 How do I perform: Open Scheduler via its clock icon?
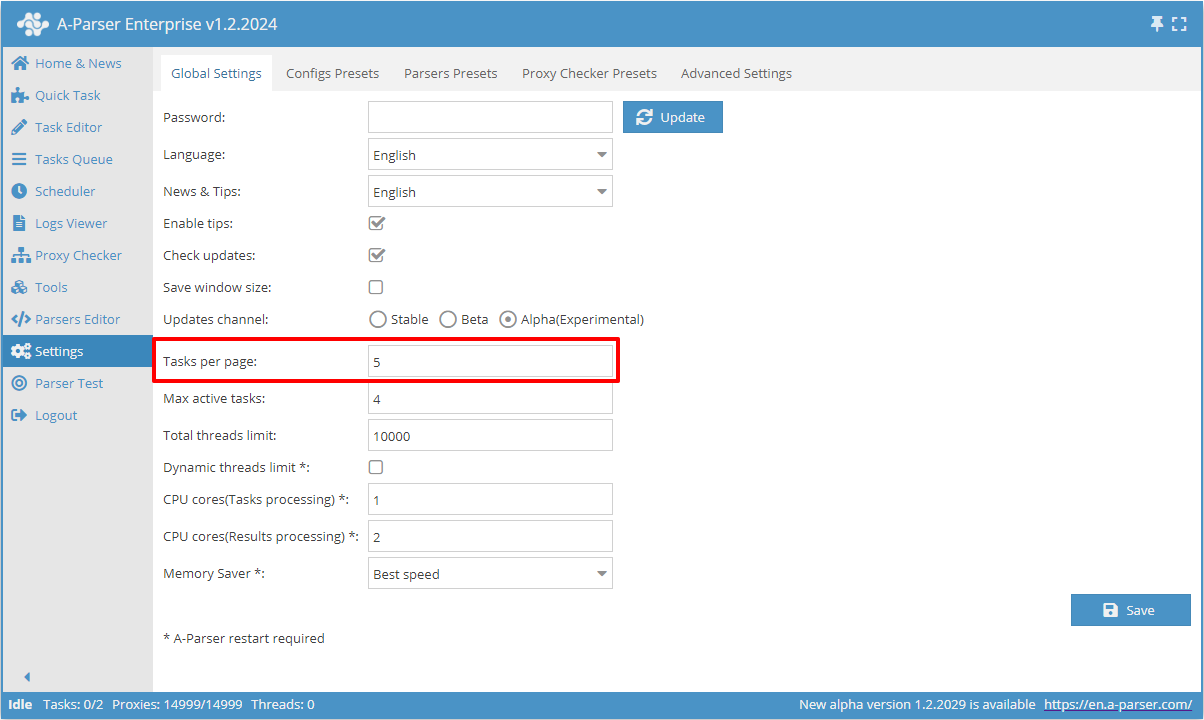click(19, 191)
